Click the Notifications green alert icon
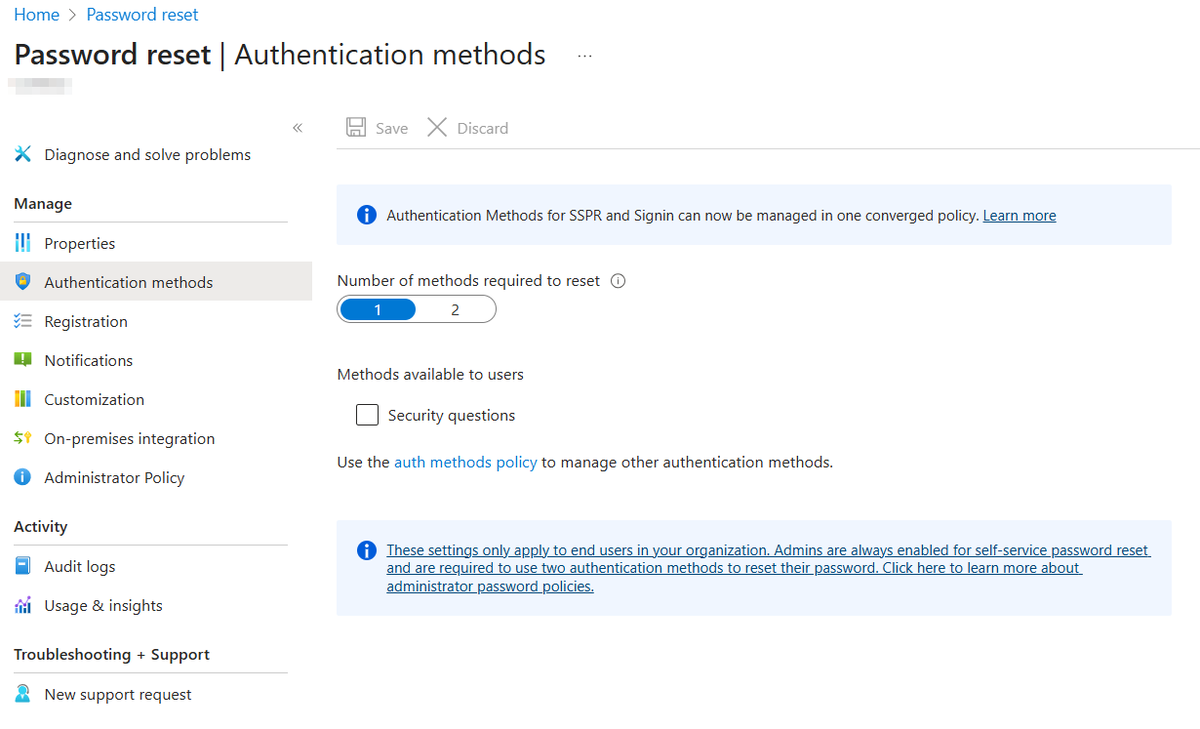The image size is (1200, 729). click(23, 360)
